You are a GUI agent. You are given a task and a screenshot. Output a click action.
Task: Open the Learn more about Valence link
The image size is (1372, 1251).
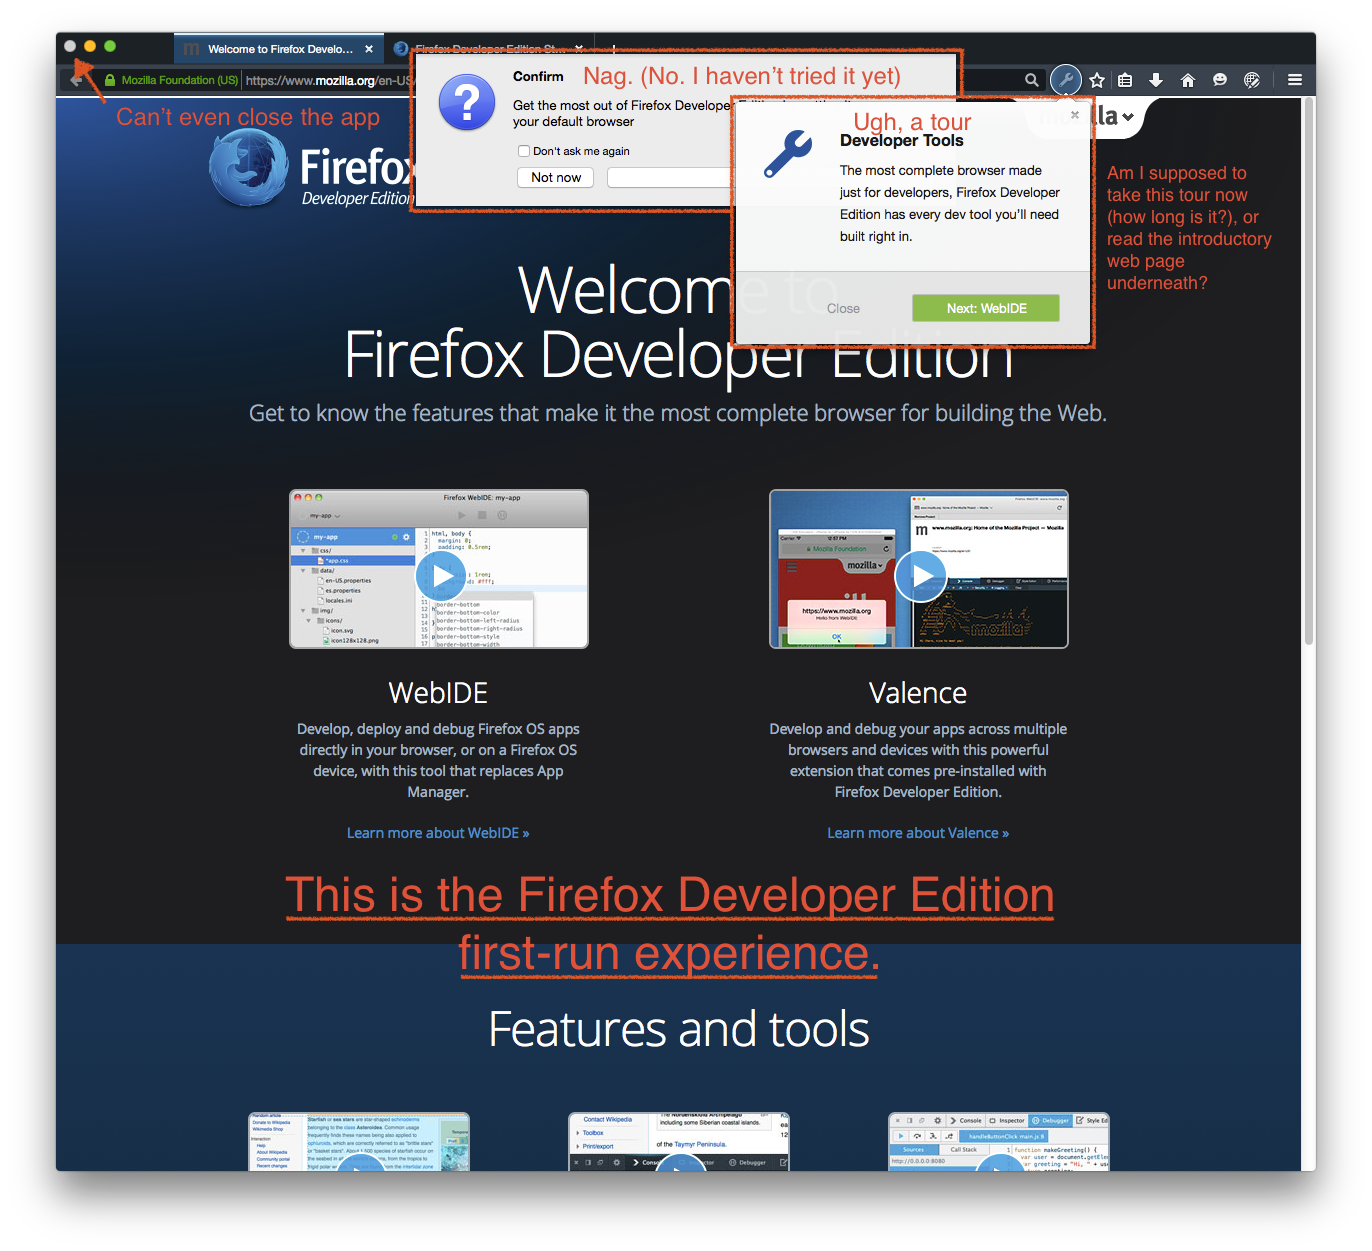917,832
